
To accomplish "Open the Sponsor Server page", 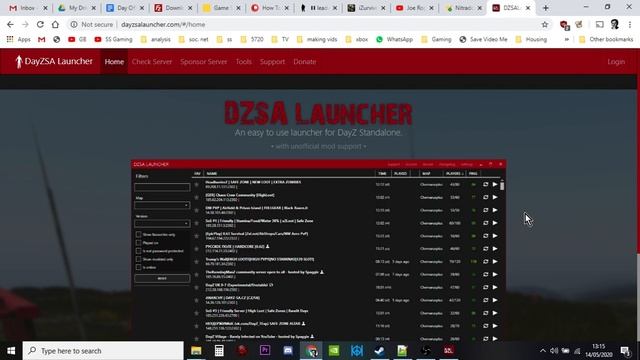I will coord(204,62).
